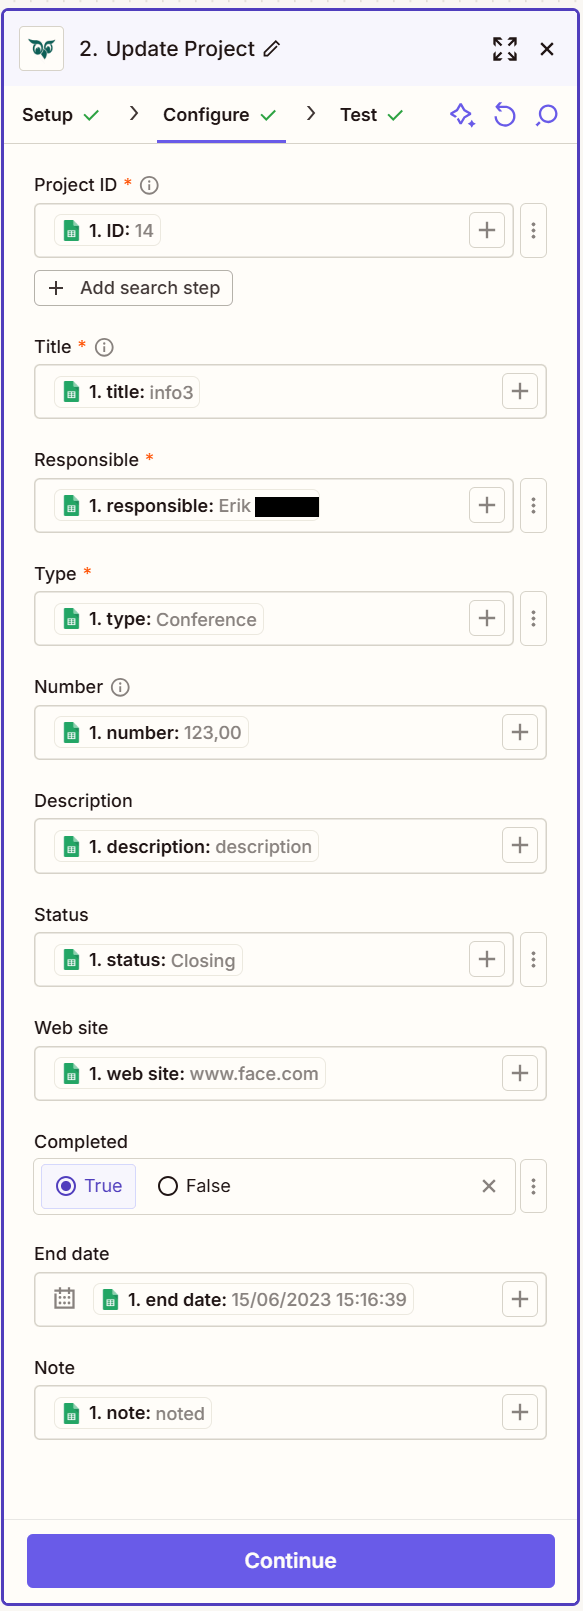Open the search magnifier icon
This screenshot has height=1611, width=583.
click(546, 115)
